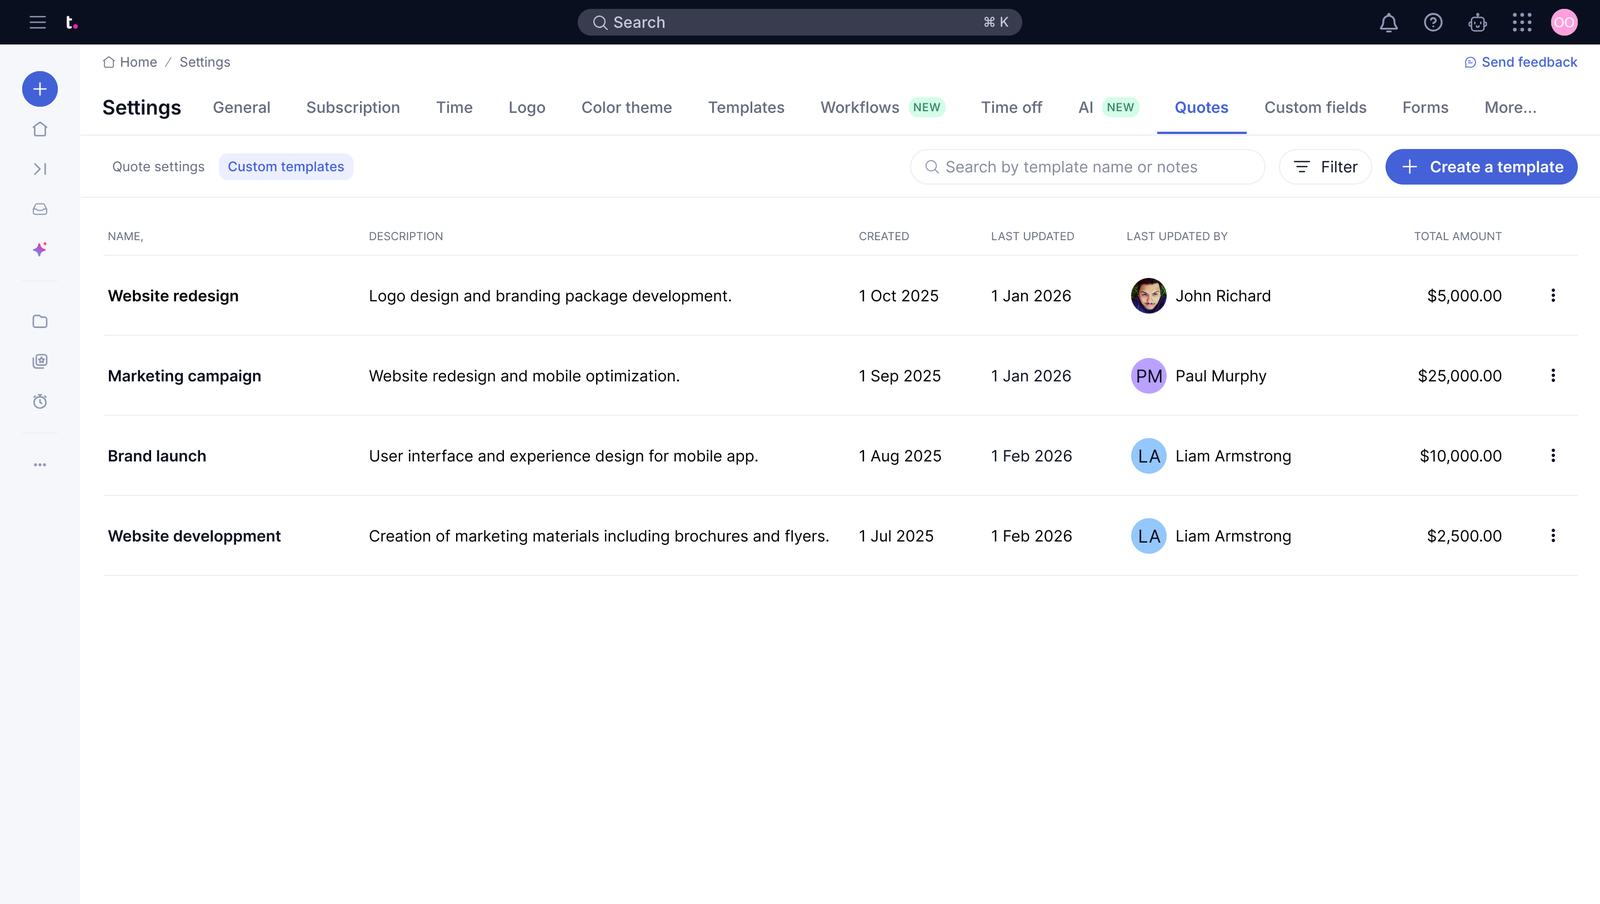Open row actions for Website redesign
This screenshot has width=1600, height=904.
point(1553,296)
